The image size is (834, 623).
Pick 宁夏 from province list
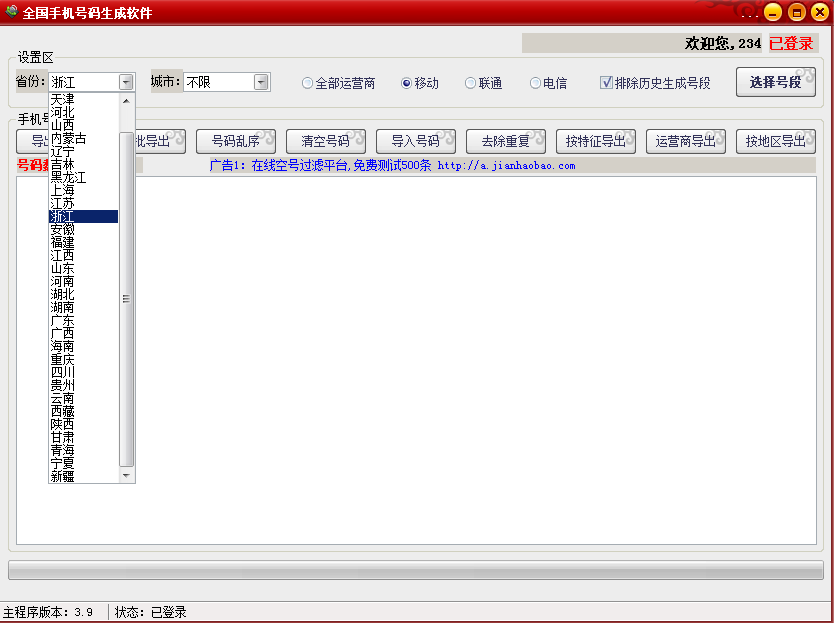click(x=84, y=463)
